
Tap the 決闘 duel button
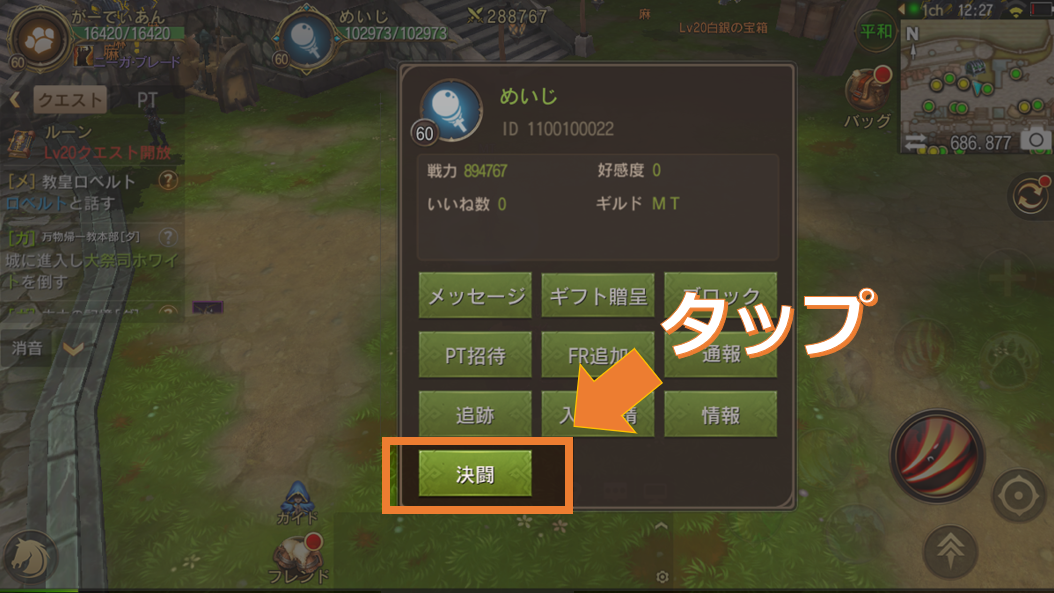(x=475, y=474)
